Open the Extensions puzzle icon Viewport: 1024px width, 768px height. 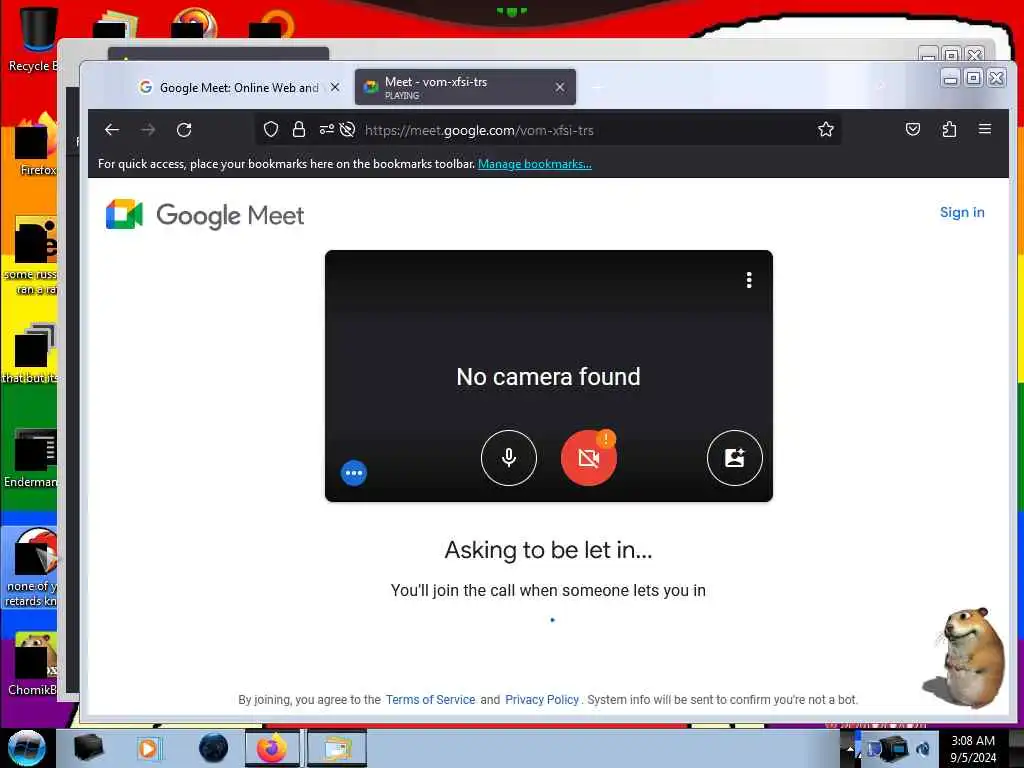click(x=949, y=129)
